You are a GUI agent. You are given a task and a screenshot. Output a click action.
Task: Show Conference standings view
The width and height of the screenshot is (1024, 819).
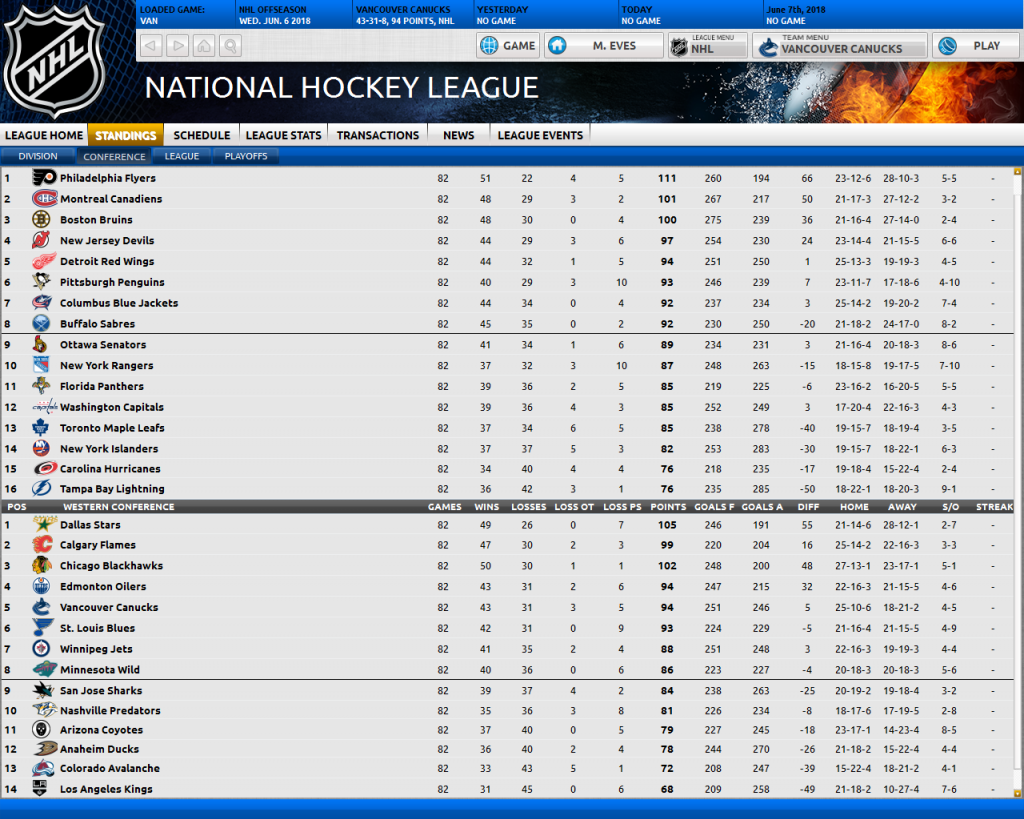point(114,156)
